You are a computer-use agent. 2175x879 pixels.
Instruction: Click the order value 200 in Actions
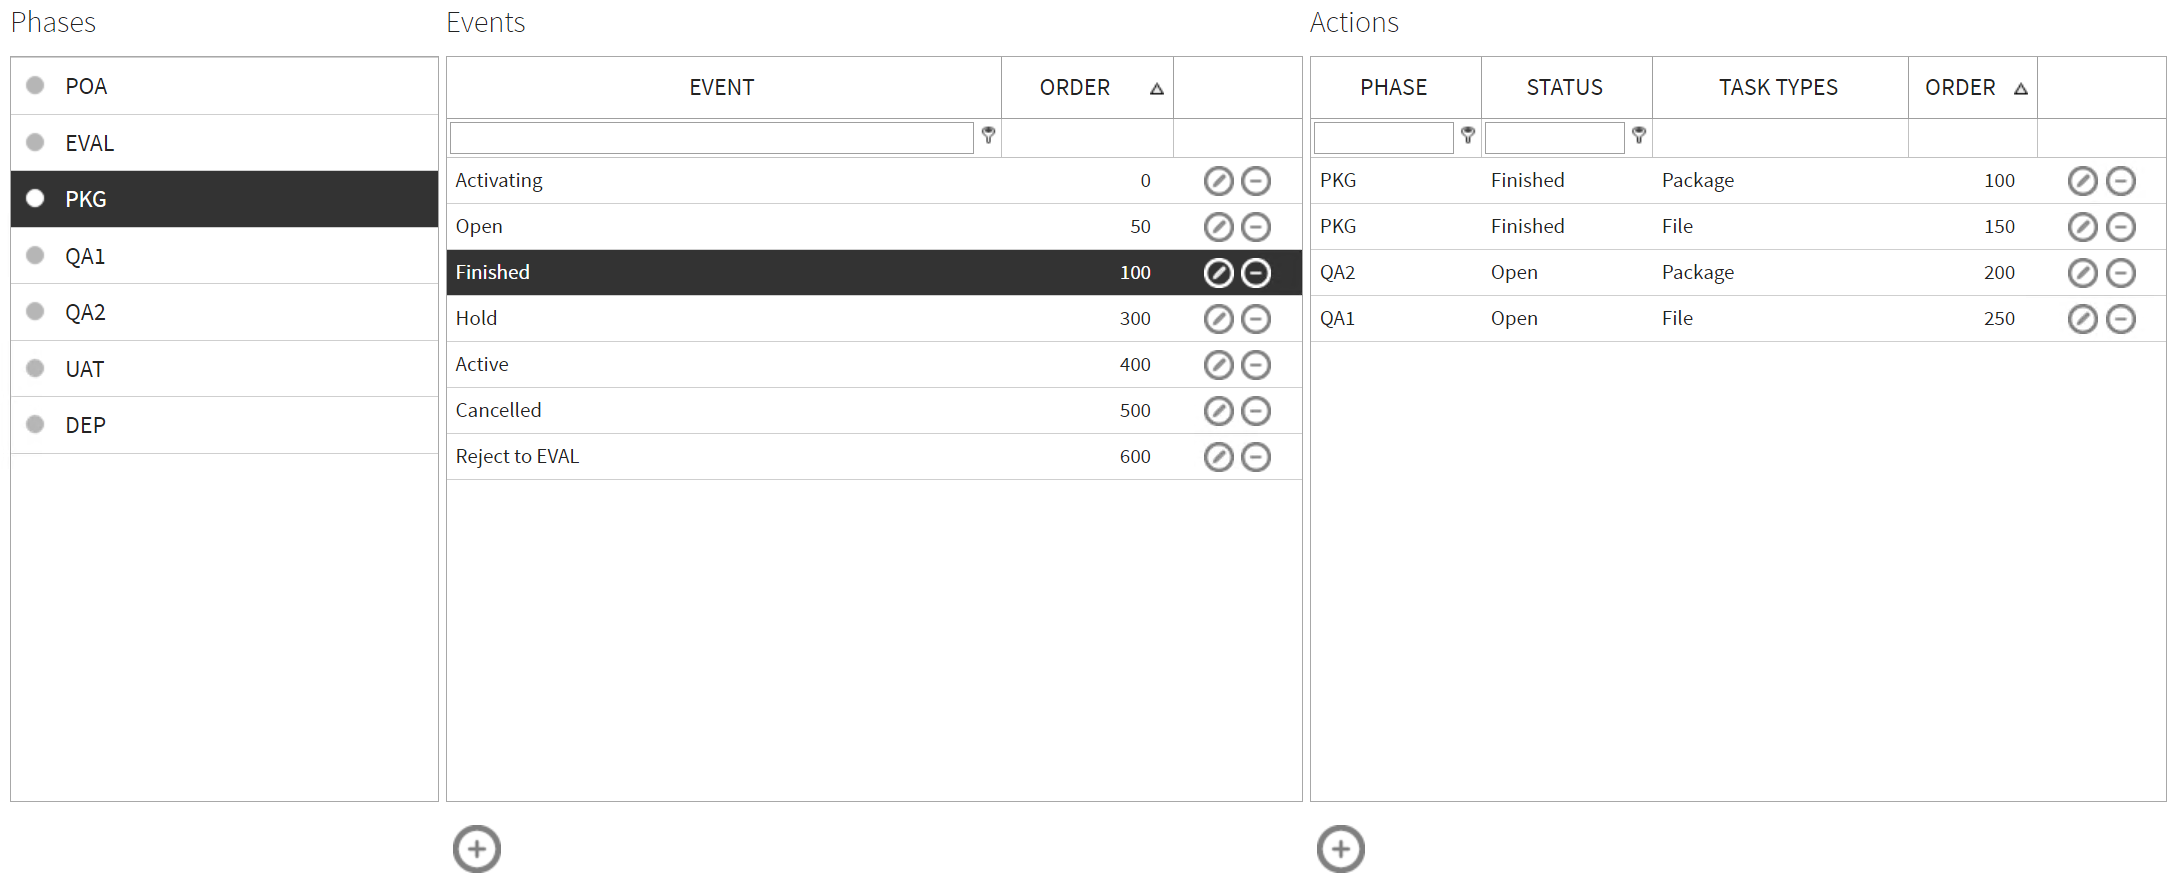(1999, 273)
